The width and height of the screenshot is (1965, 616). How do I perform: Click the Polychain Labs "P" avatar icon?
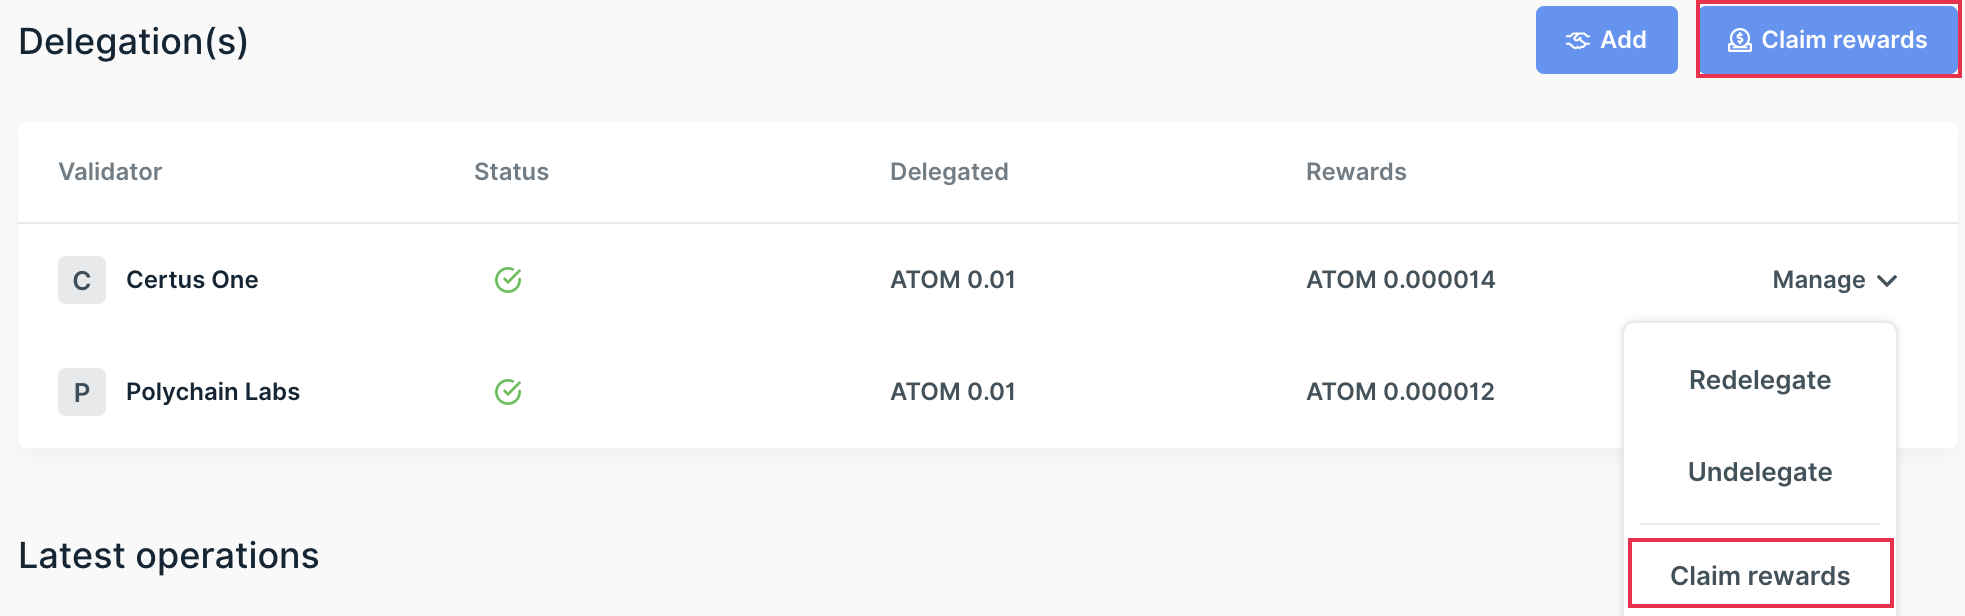click(x=82, y=392)
